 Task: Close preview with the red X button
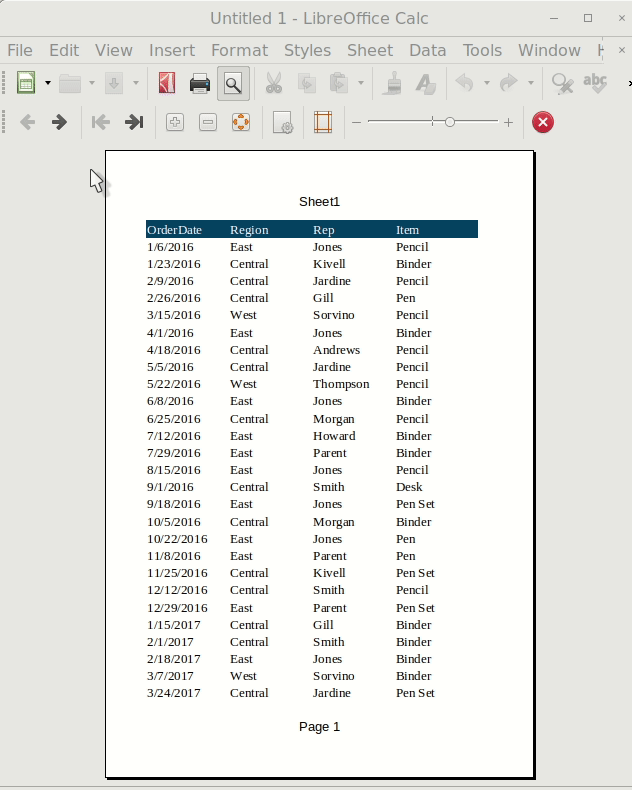pos(543,122)
